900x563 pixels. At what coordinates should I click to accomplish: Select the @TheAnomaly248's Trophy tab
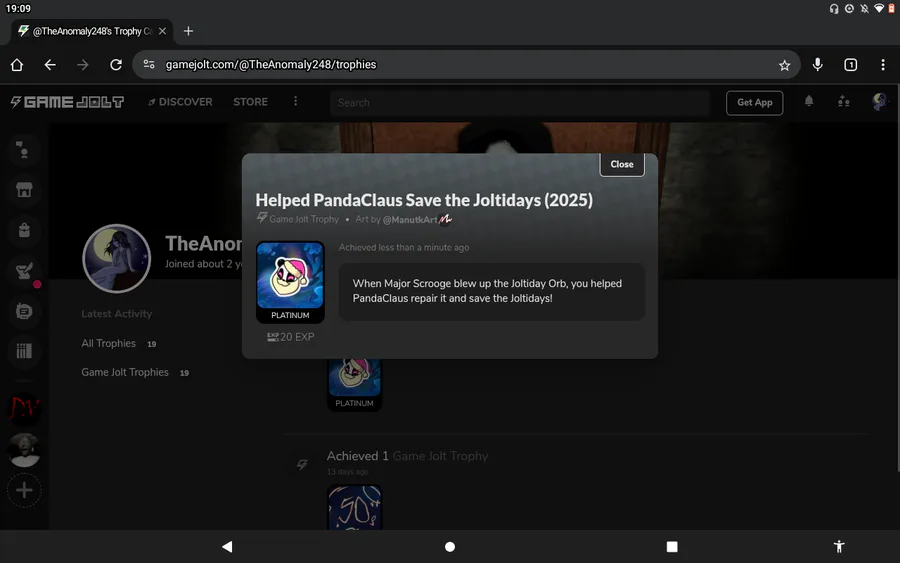click(92, 31)
